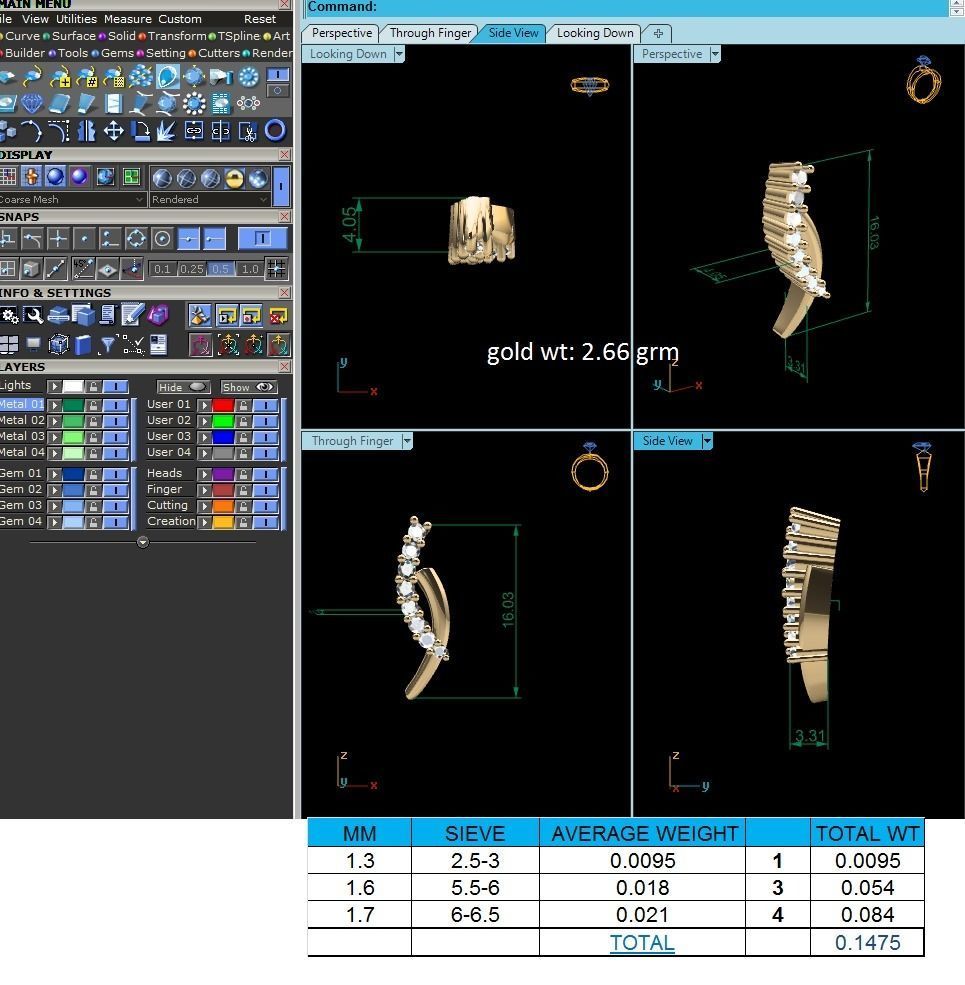Click the Show layers button
The height and width of the screenshot is (985, 965).
click(248, 387)
